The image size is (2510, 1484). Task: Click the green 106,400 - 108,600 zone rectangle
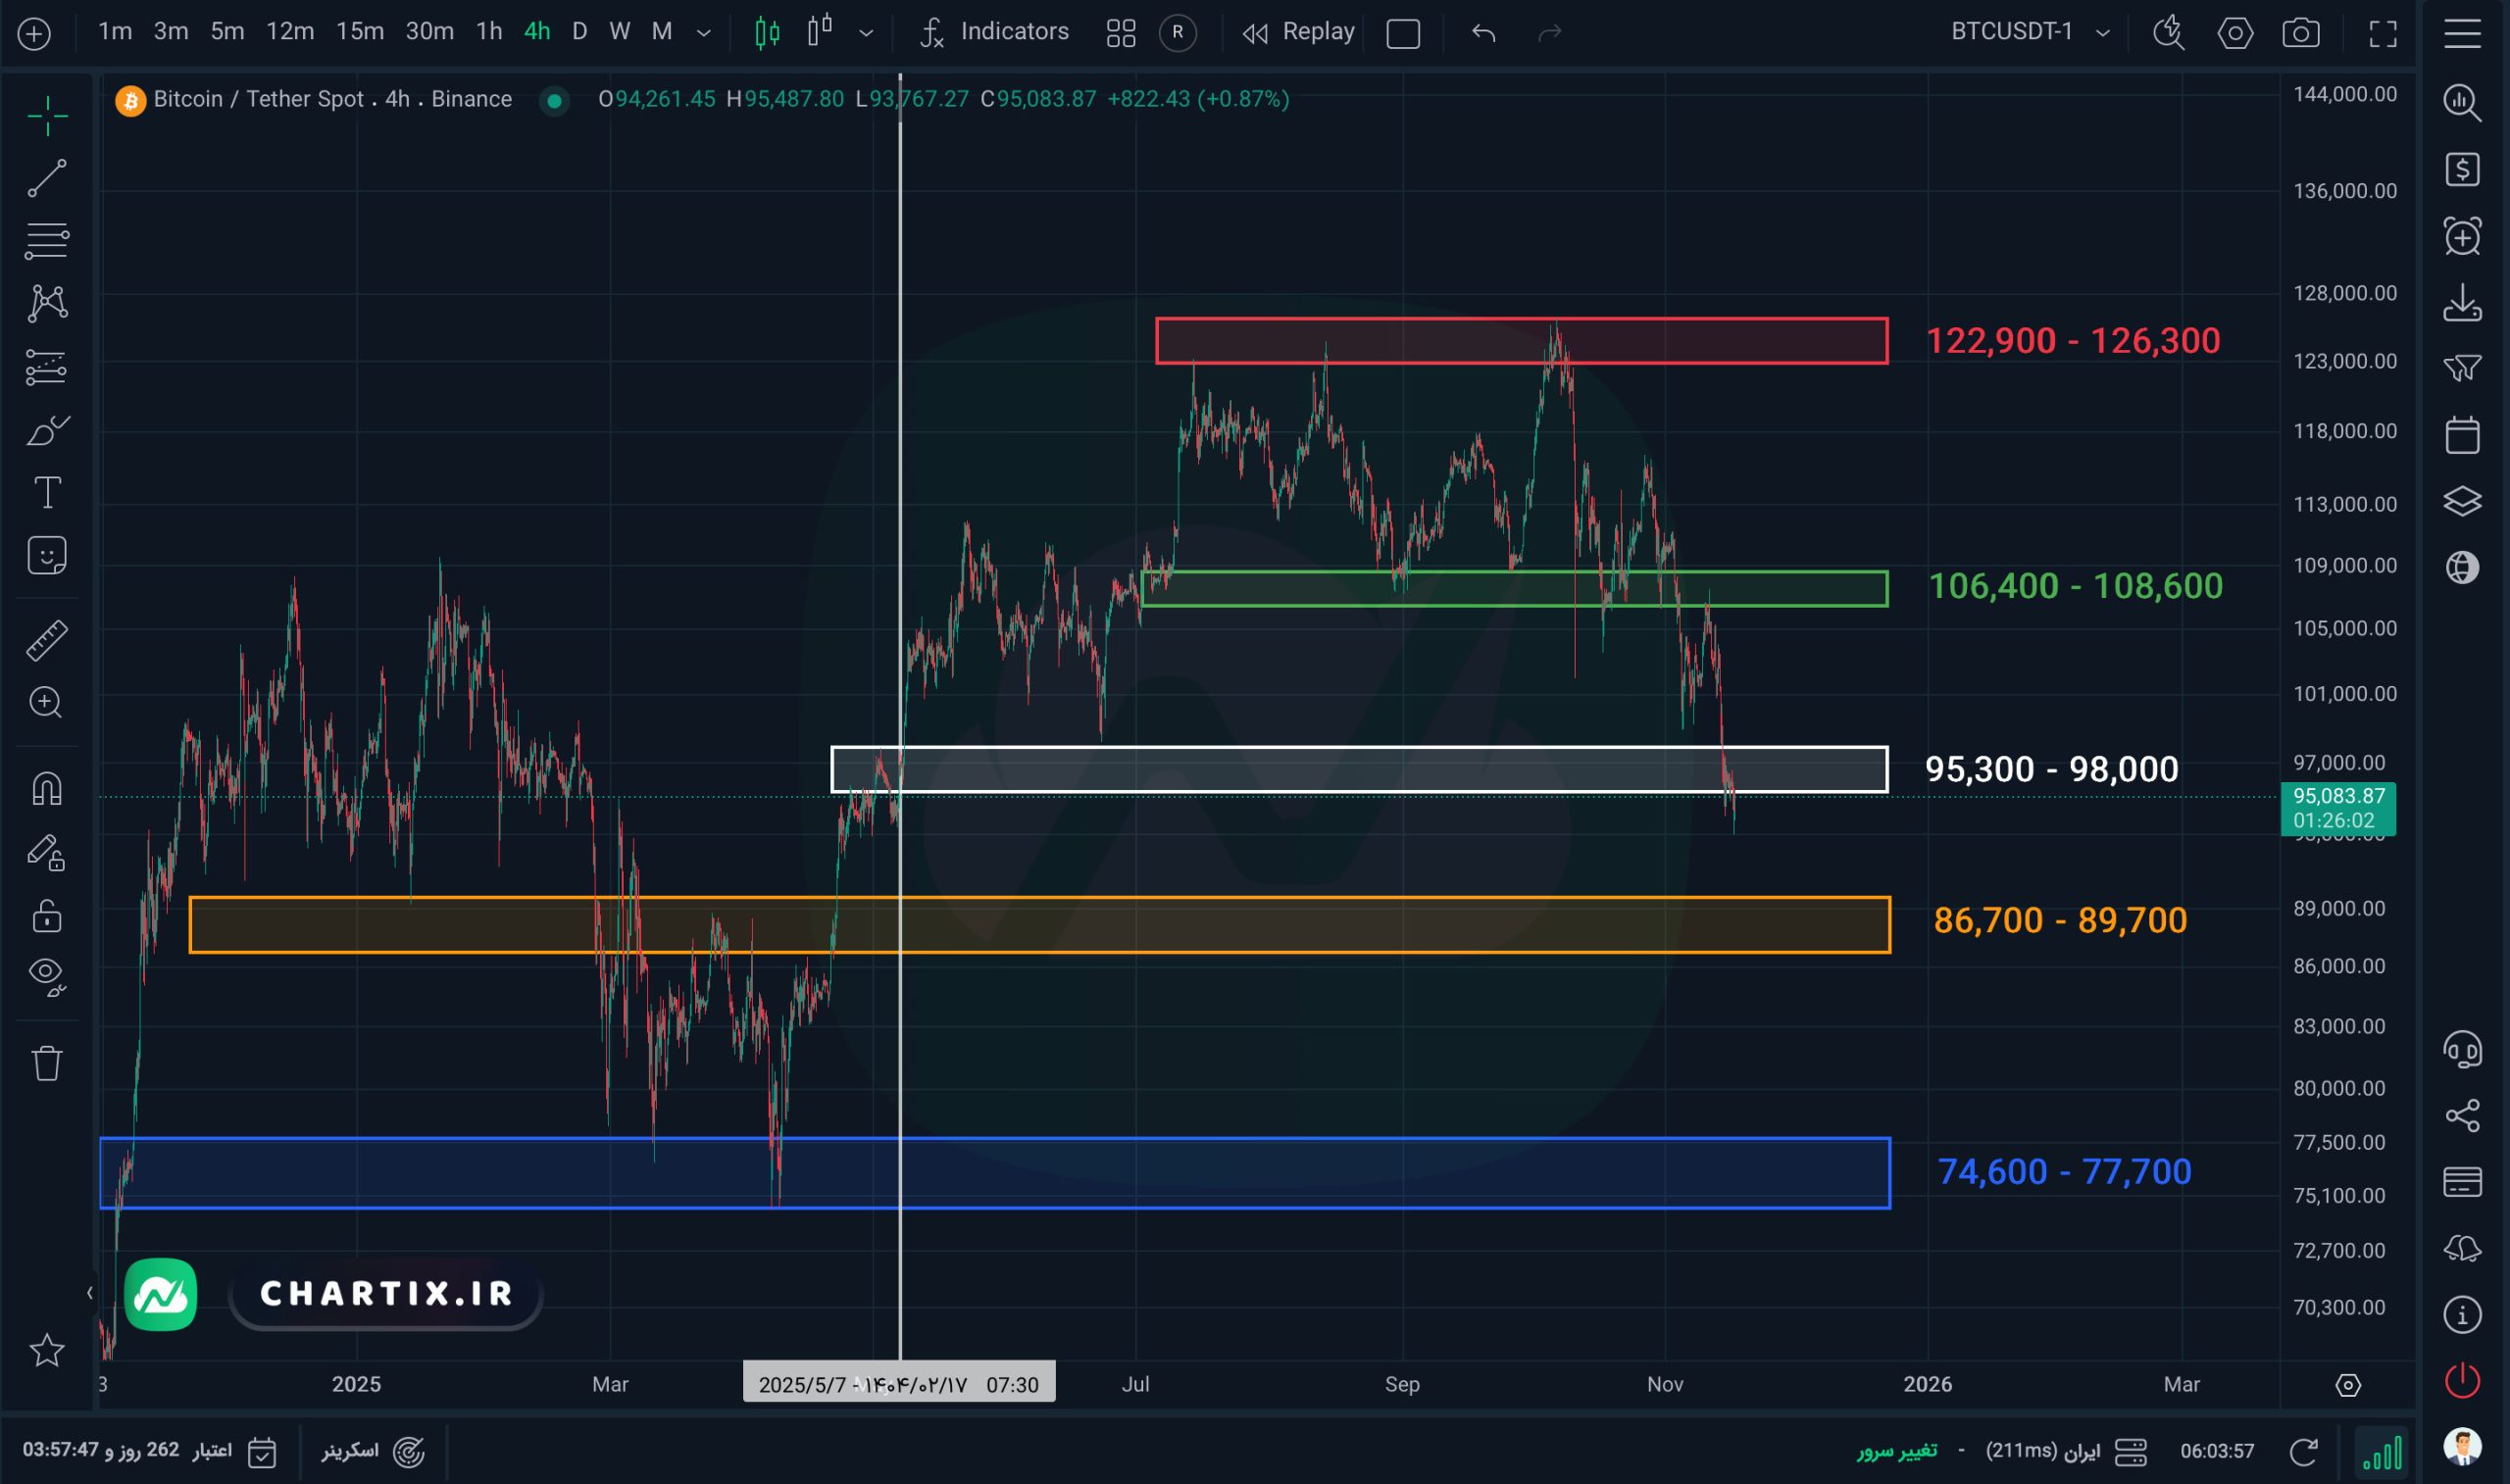(x=1513, y=589)
